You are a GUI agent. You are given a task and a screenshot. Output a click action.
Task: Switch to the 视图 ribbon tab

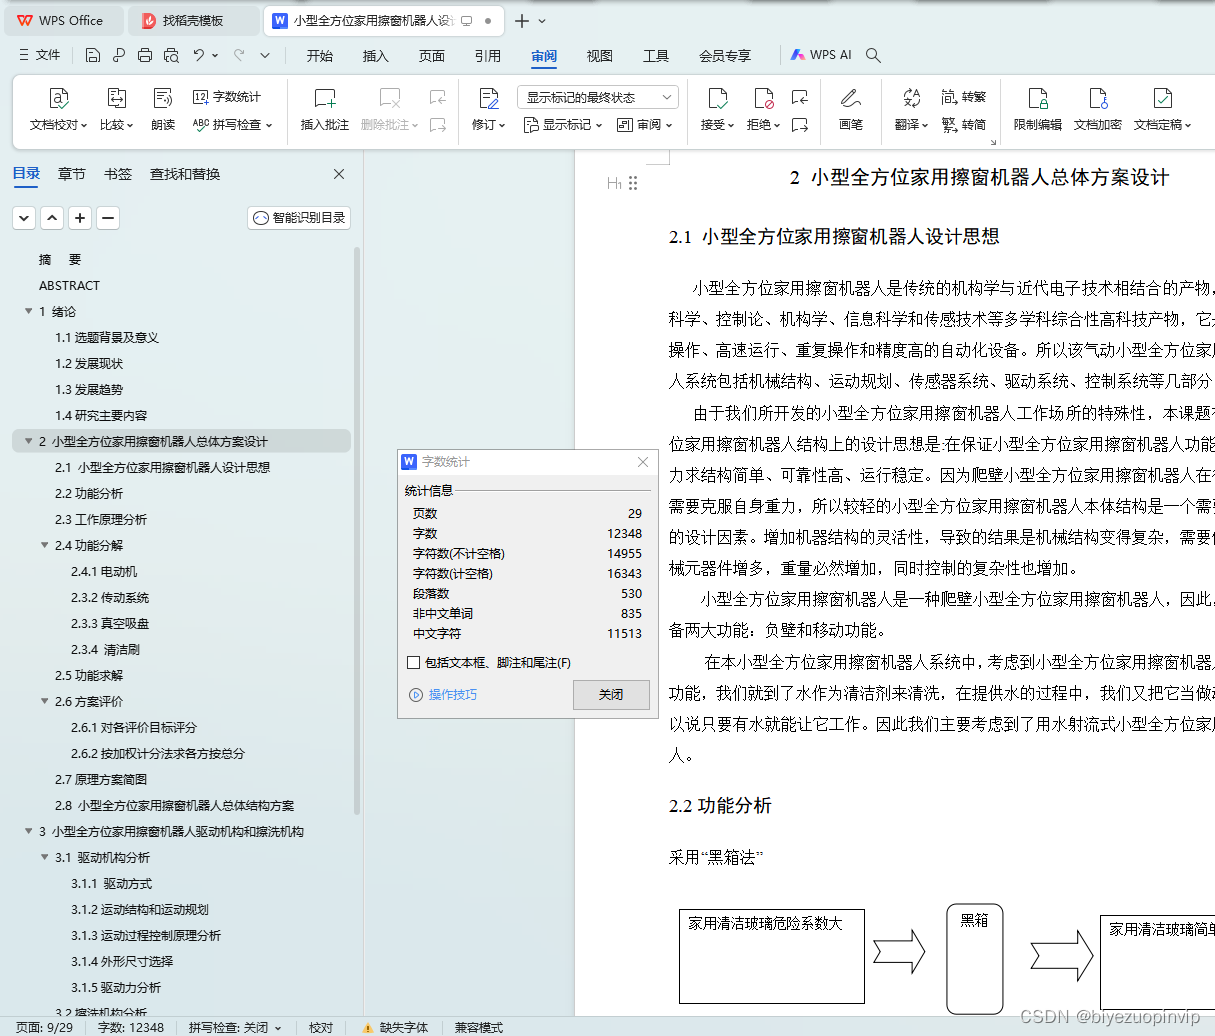[600, 55]
